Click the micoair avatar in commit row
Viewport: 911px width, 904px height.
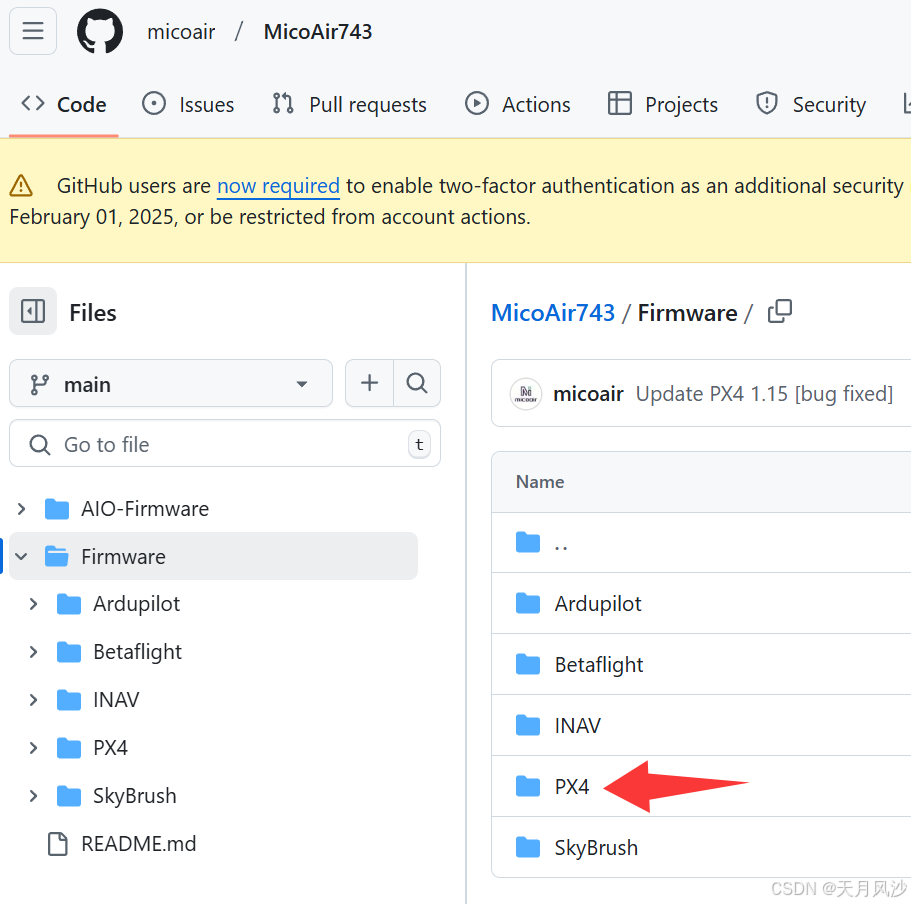click(526, 394)
